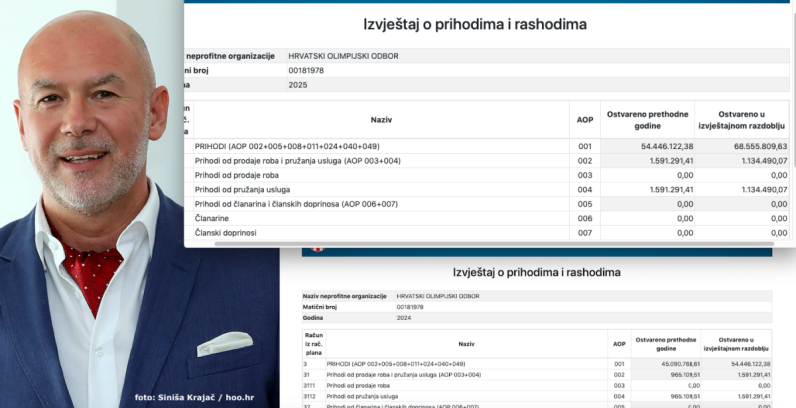
Task: Select the 'Članski doprinosi' row name
Action: [225, 233]
